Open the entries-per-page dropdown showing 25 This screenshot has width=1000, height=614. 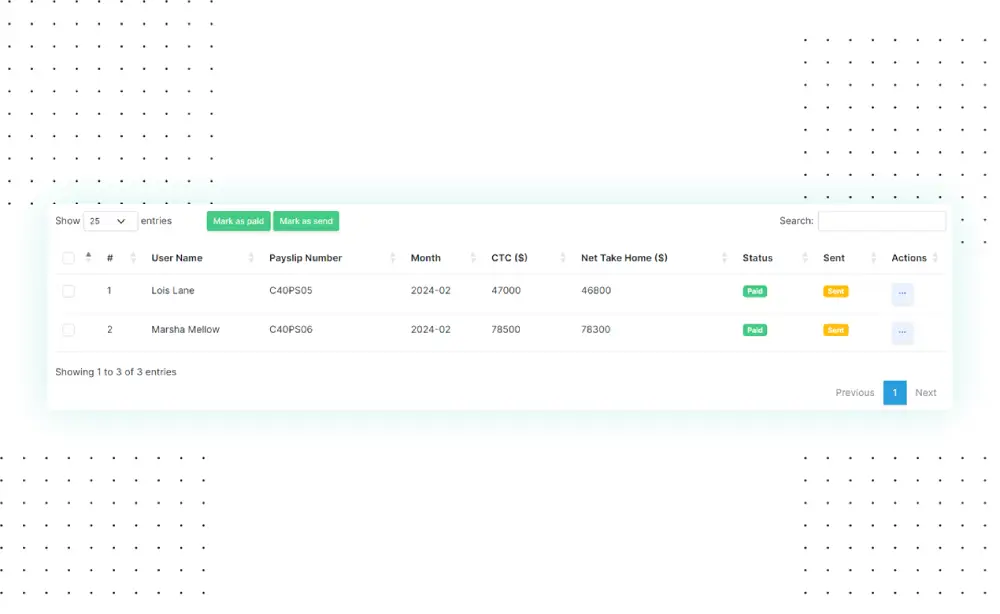pos(110,221)
